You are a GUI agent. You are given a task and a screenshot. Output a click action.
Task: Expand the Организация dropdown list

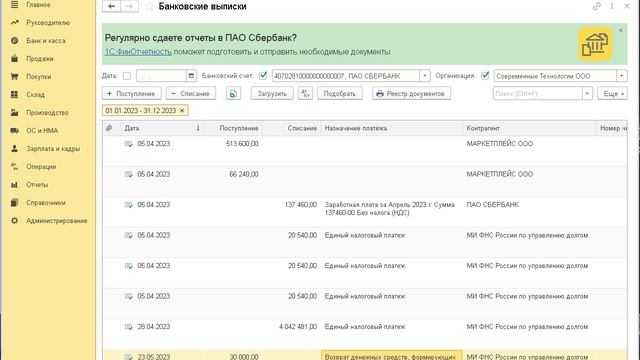pyautogui.click(x=622, y=76)
